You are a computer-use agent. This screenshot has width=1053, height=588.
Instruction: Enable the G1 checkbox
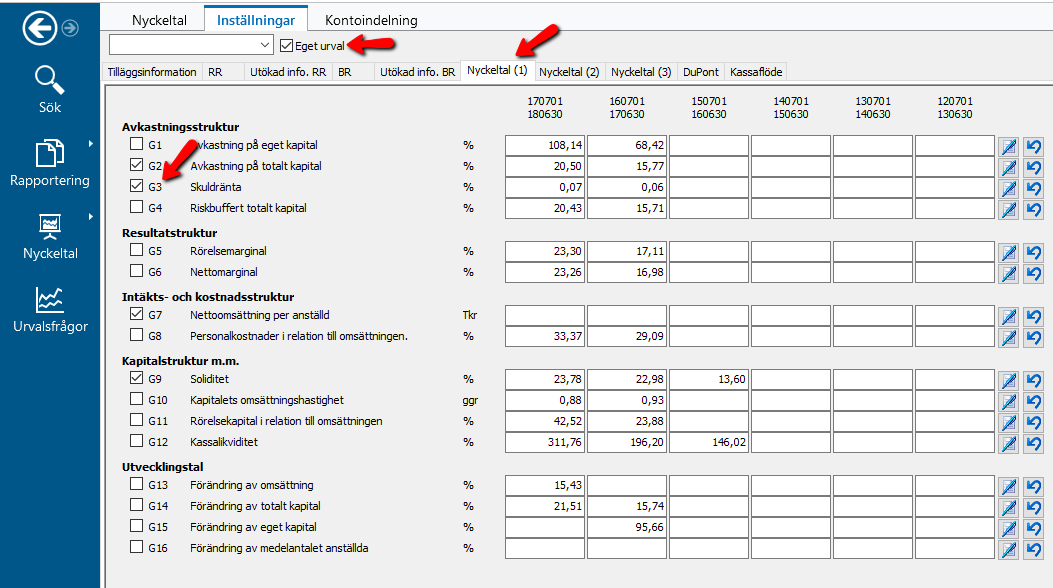coord(136,144)
